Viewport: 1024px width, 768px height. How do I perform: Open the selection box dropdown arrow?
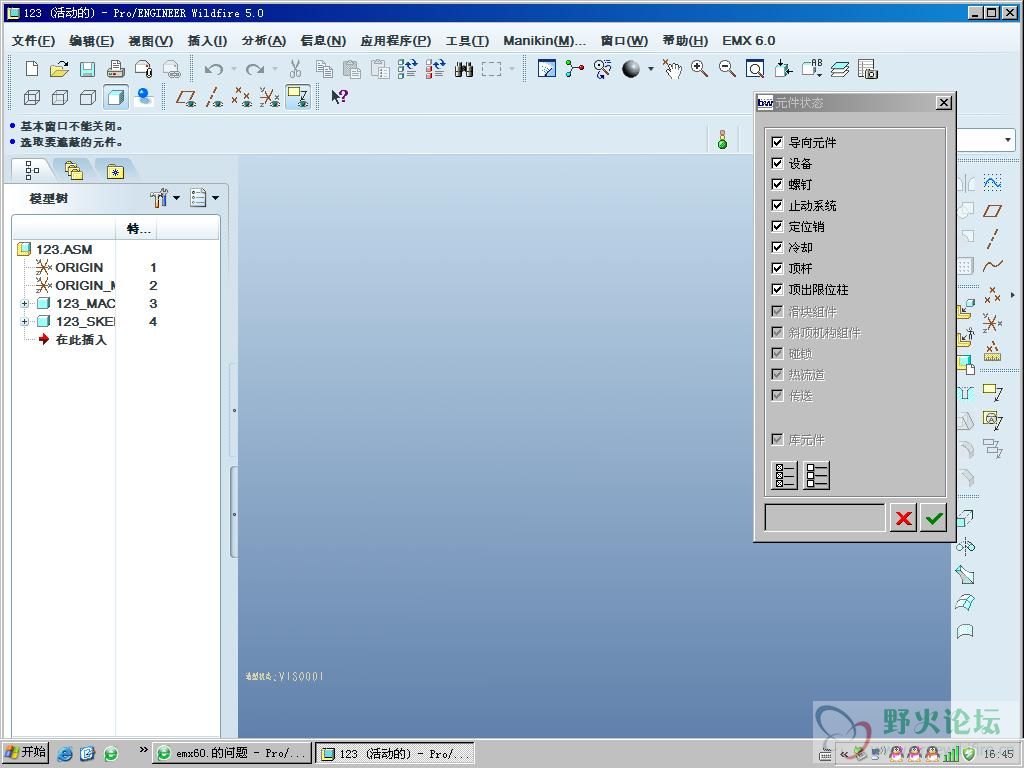click(x=511, y=69)
